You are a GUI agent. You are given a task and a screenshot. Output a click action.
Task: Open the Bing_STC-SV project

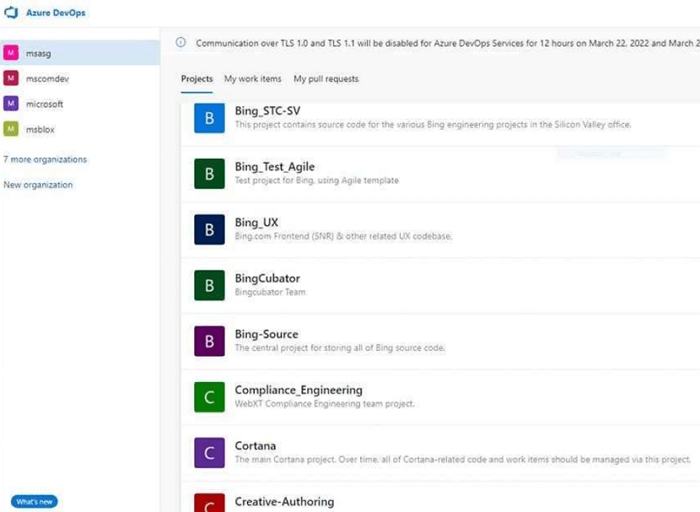tap(267, 111)
